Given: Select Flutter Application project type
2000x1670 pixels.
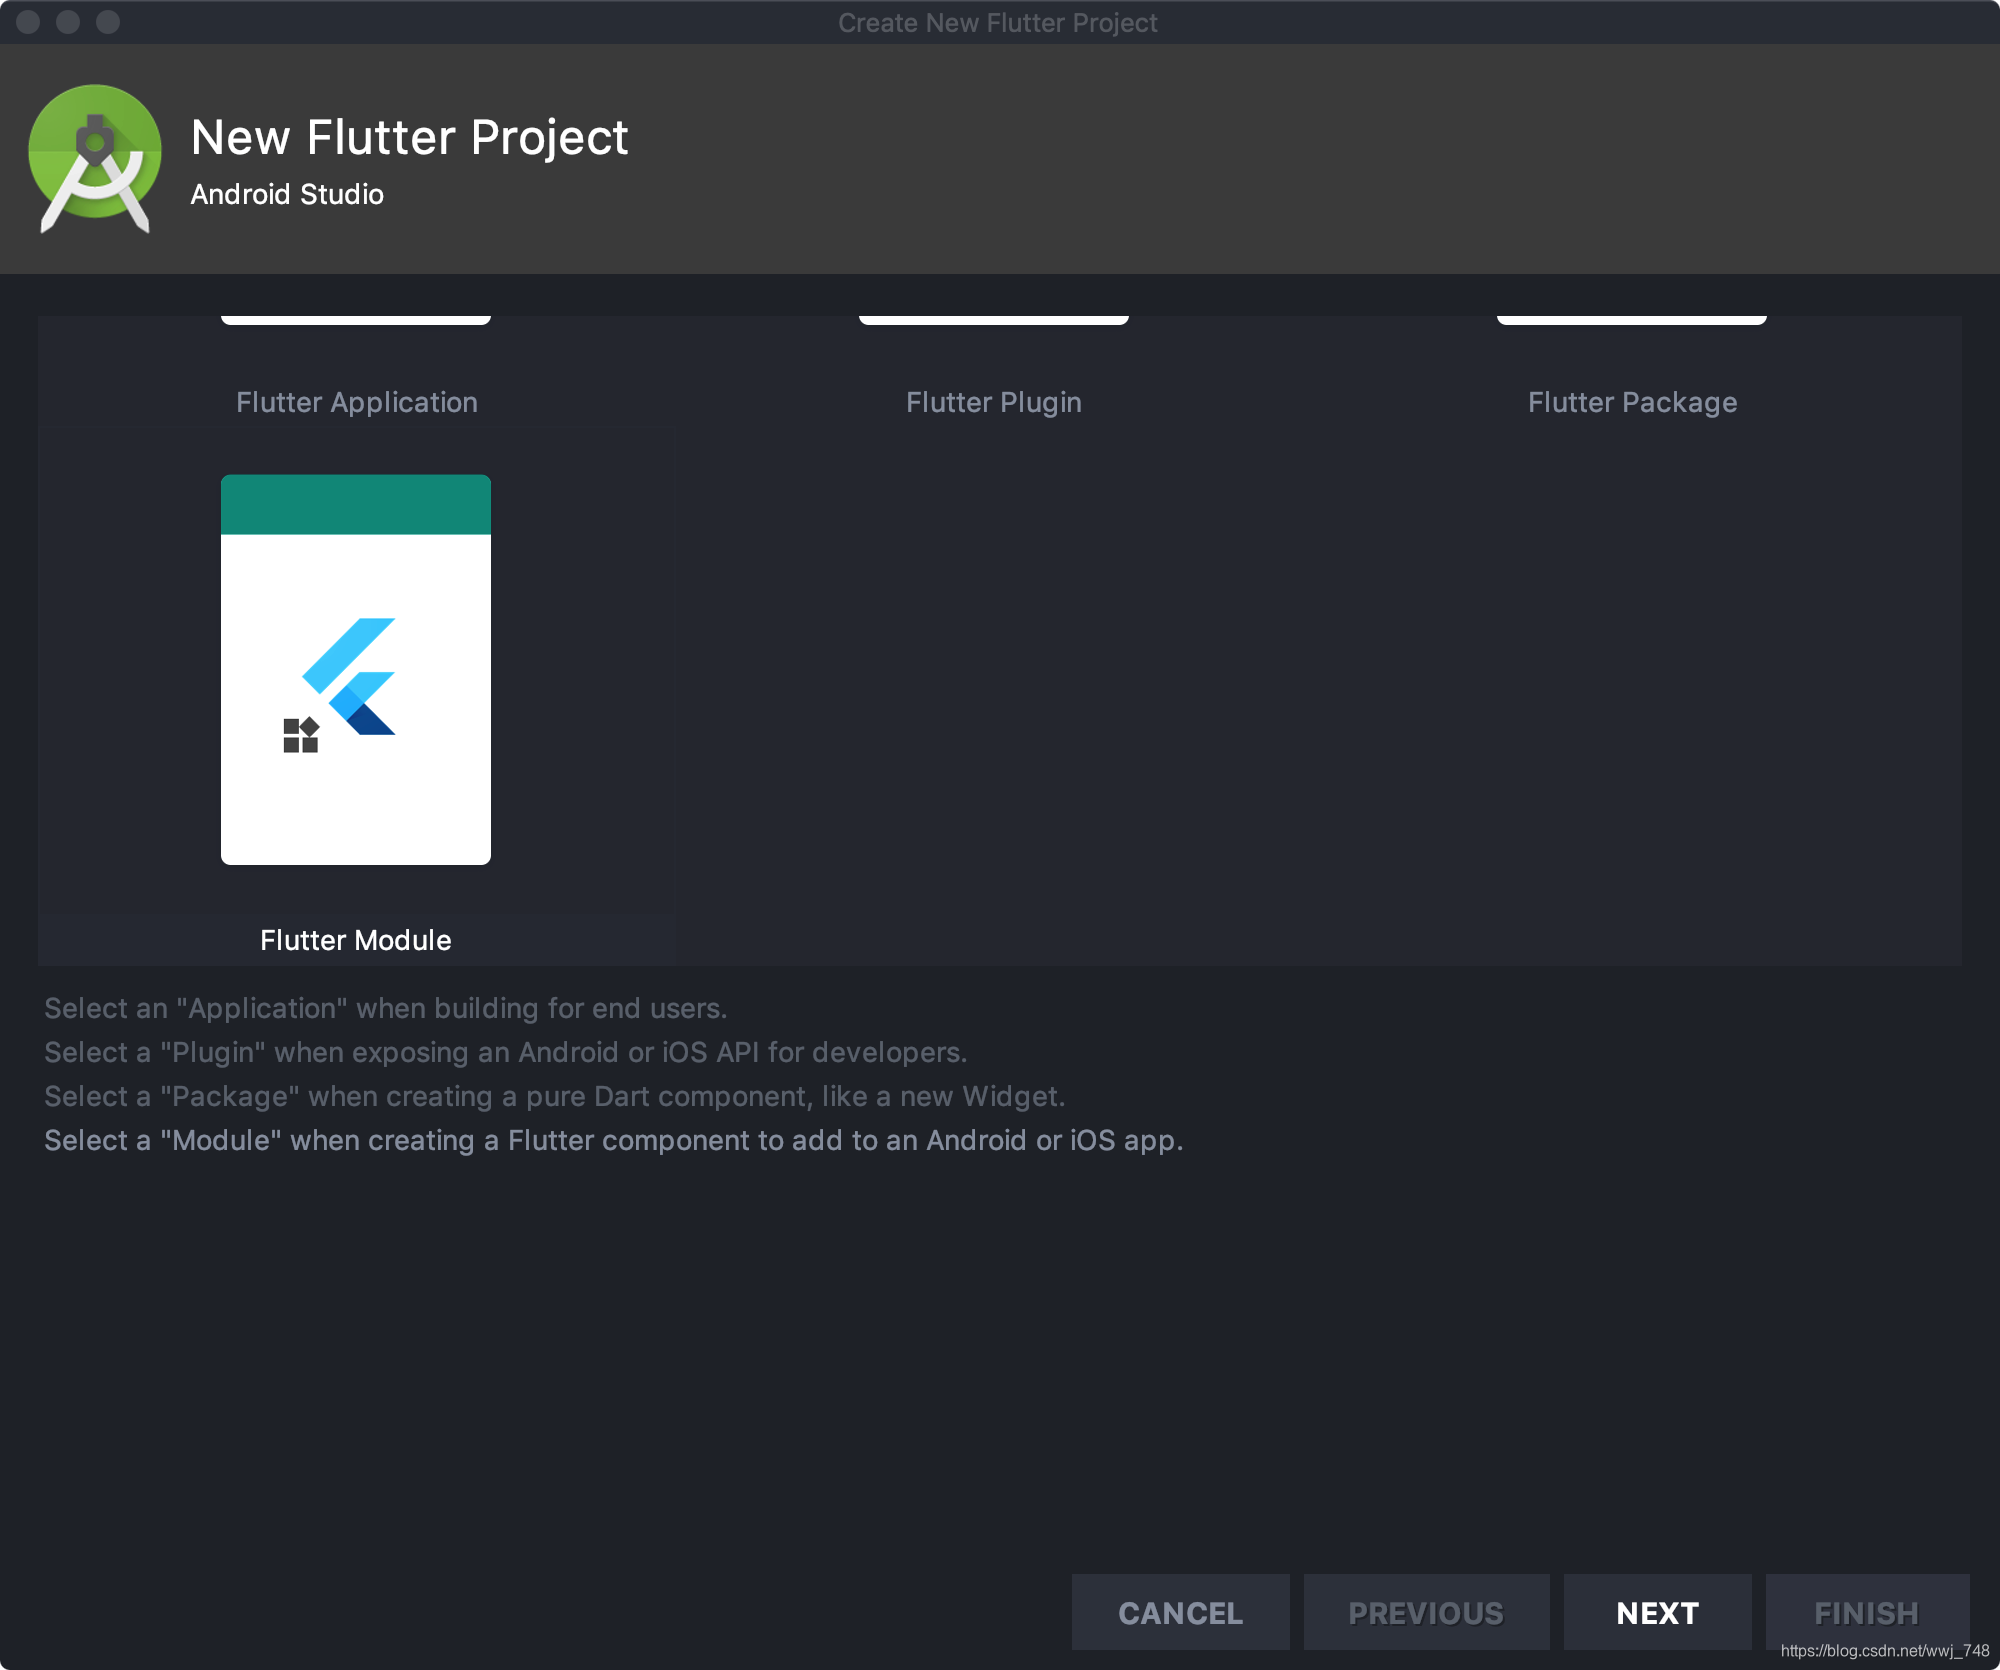Looking at the screenshot, I should pyautogui.click(x=355, y=399).
